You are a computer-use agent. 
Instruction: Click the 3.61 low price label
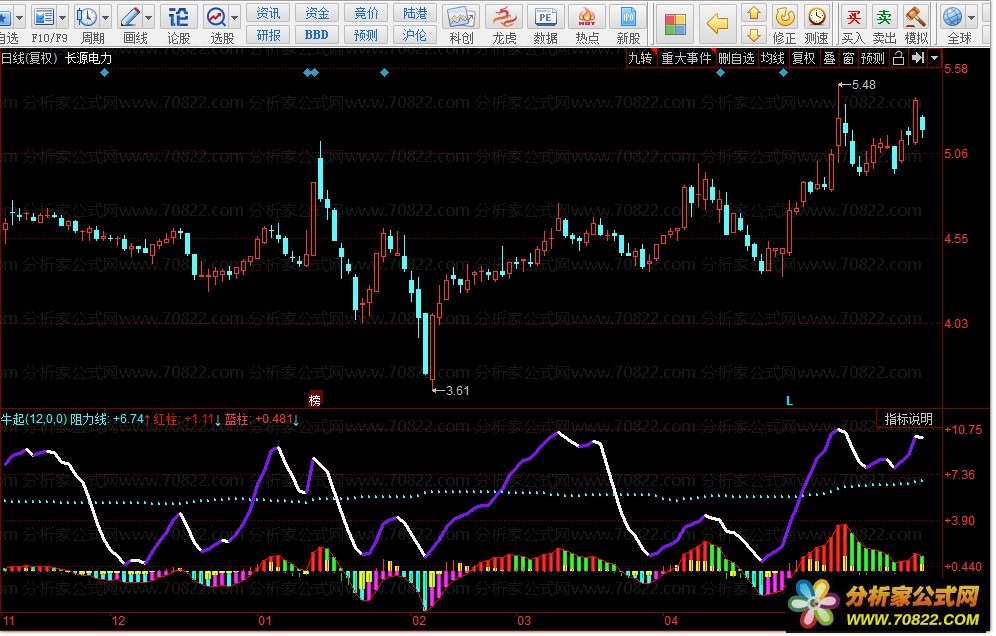pos(457,391)
